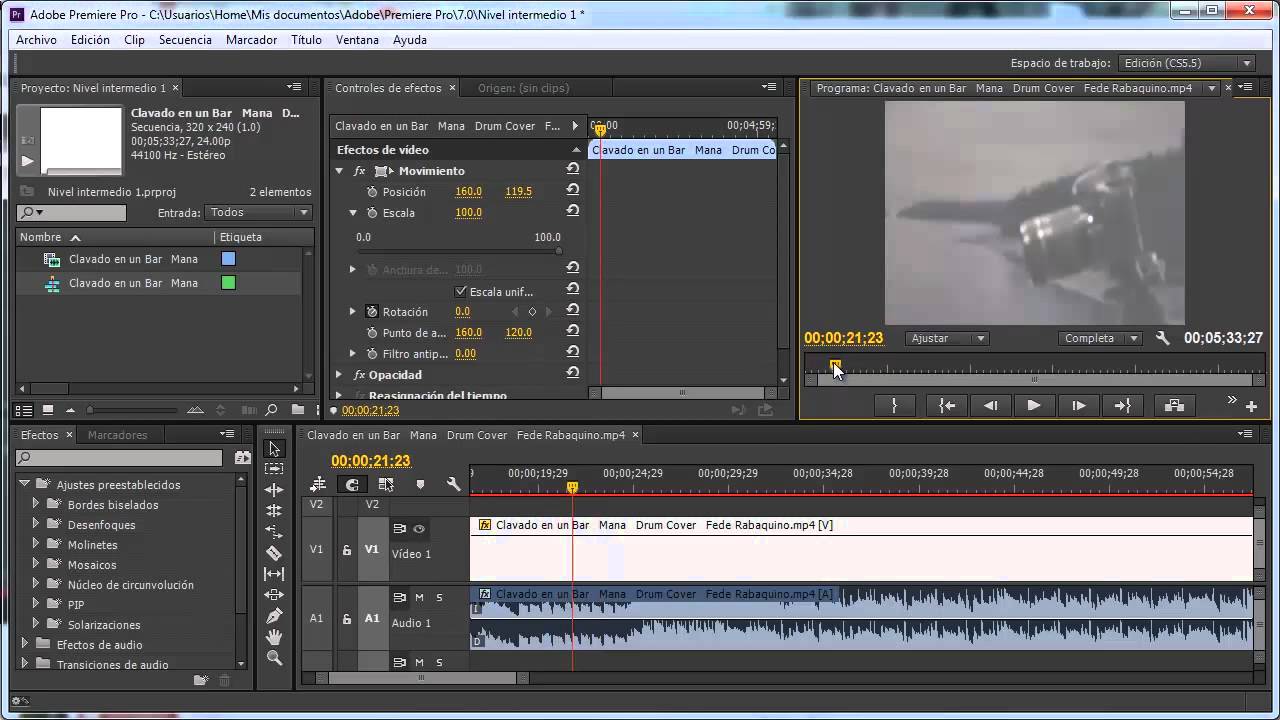
Task: Collapse the Movimiento effect group
Action: pyautogui.click(x=339, y=171)
